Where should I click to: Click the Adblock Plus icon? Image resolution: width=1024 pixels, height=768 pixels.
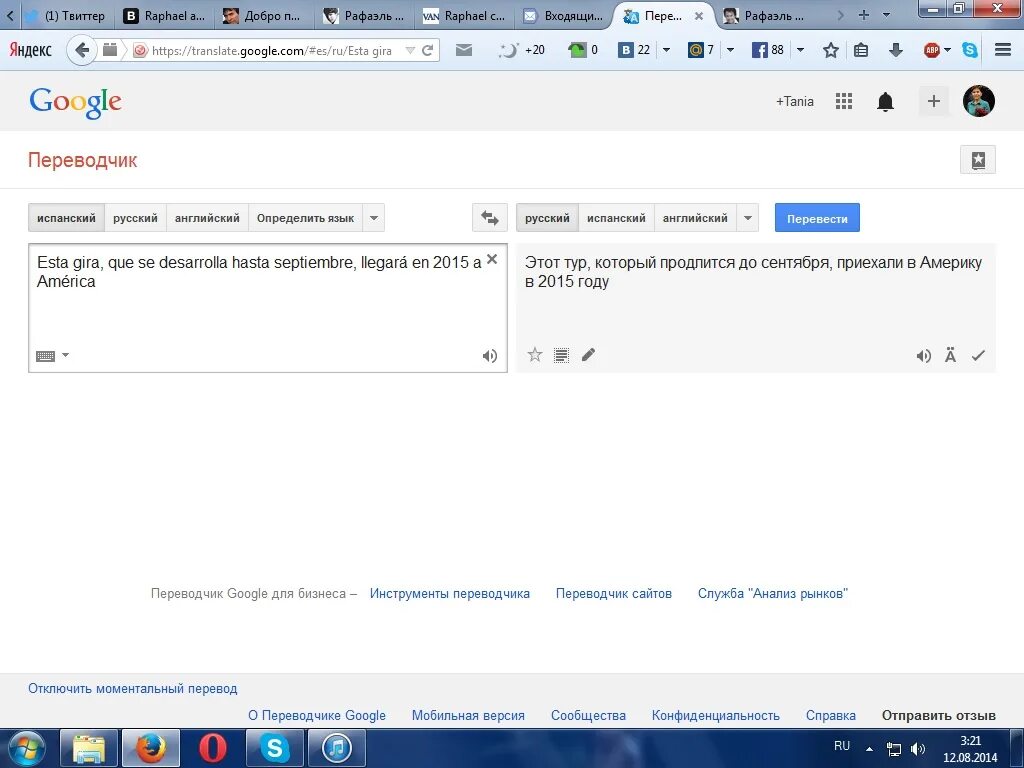(932, 50)
